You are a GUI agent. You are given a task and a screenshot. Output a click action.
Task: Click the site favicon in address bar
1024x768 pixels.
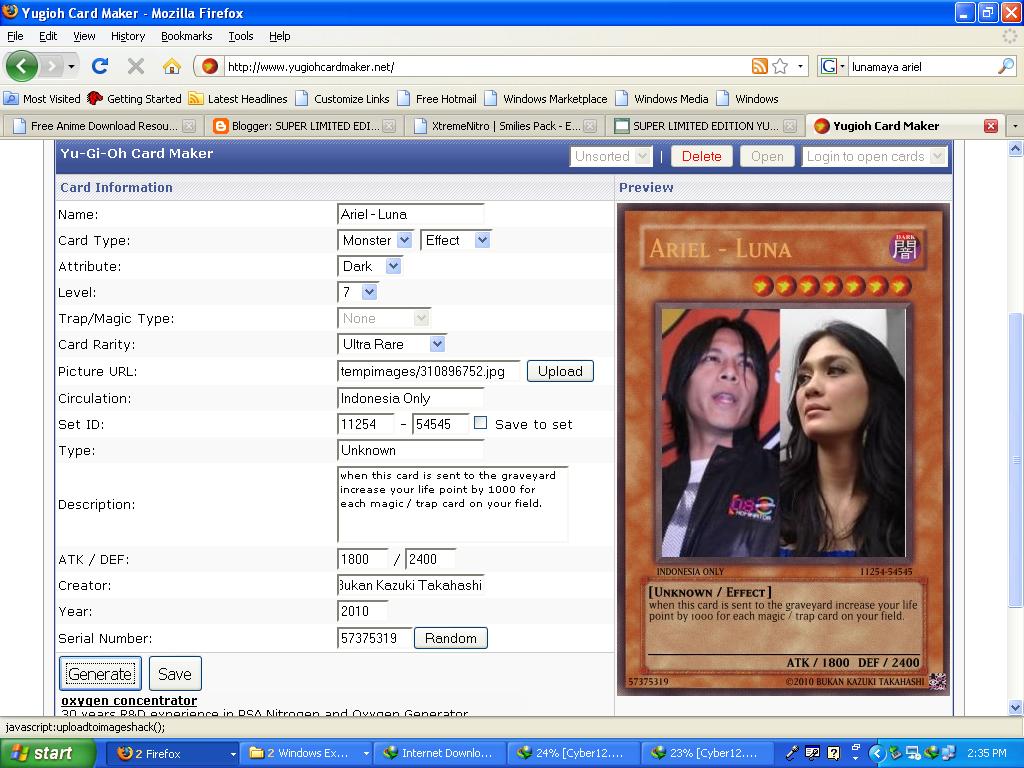pos(209,66)
